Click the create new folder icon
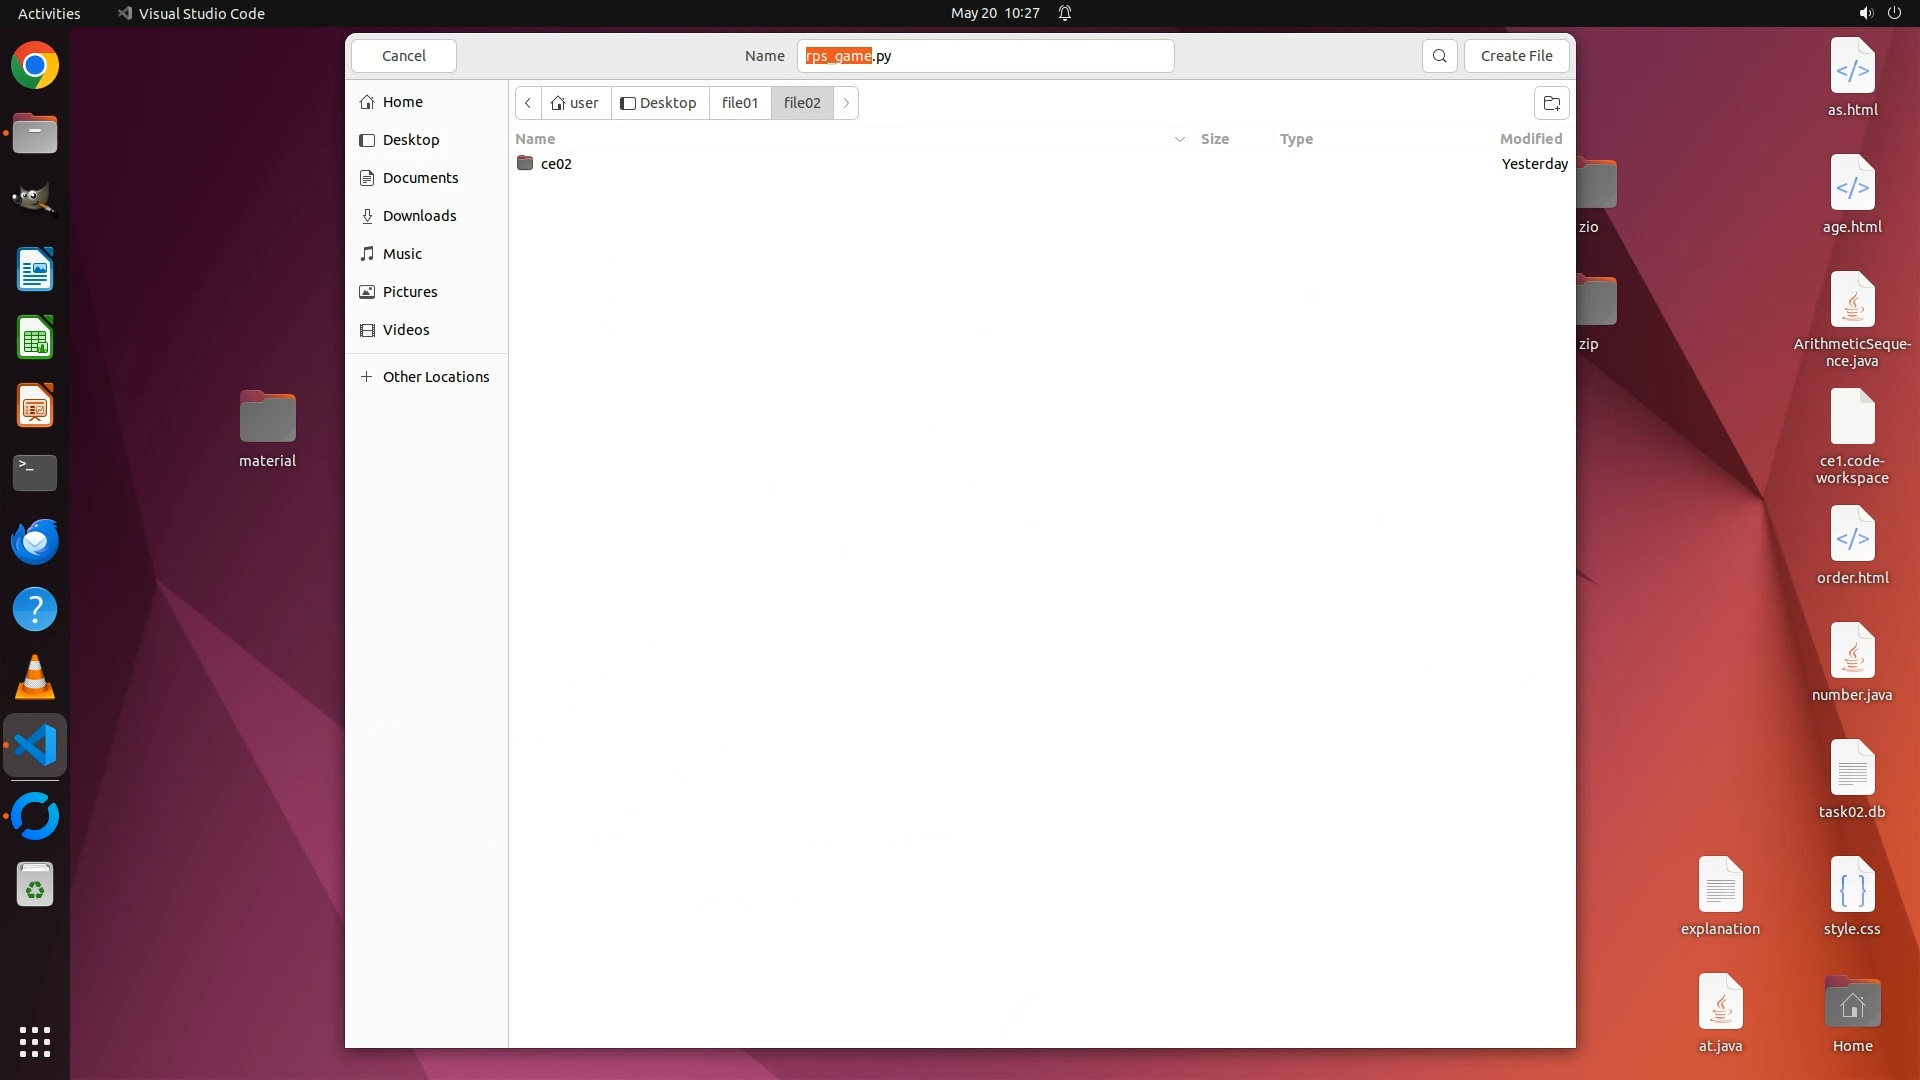The width and height of the screenshot is (1920, 1080). tap(1551, 103)
